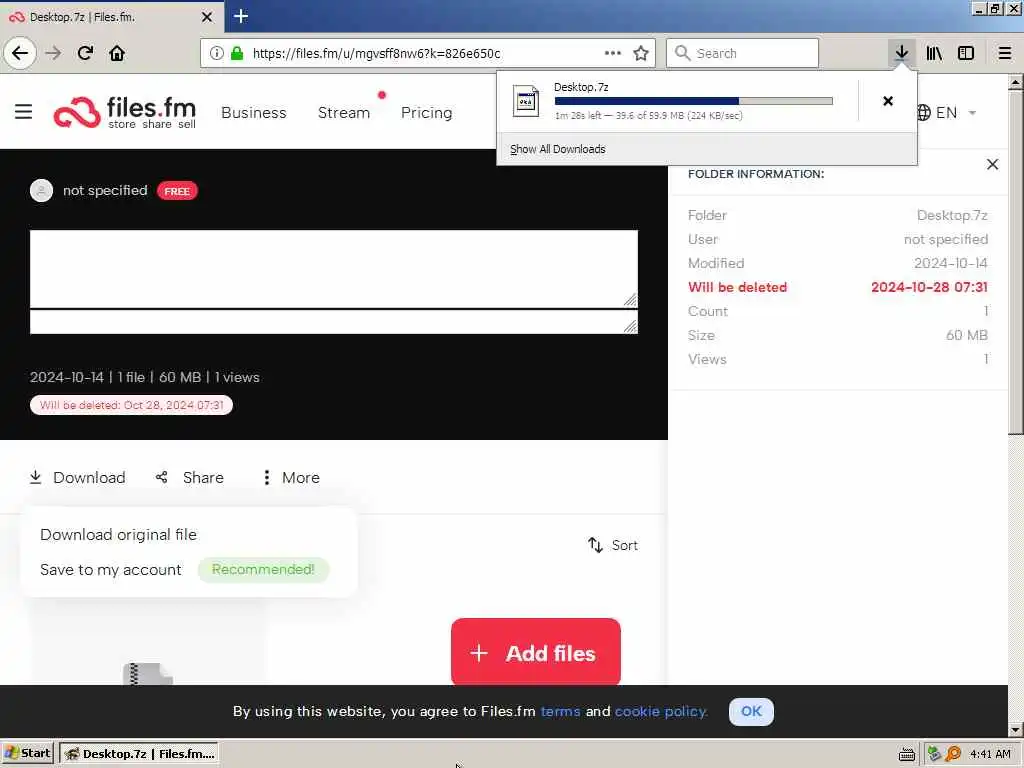Click the FOLDER INFORMATION heading
Viewport: 1024px width, 768px height.
coord(756,174)
